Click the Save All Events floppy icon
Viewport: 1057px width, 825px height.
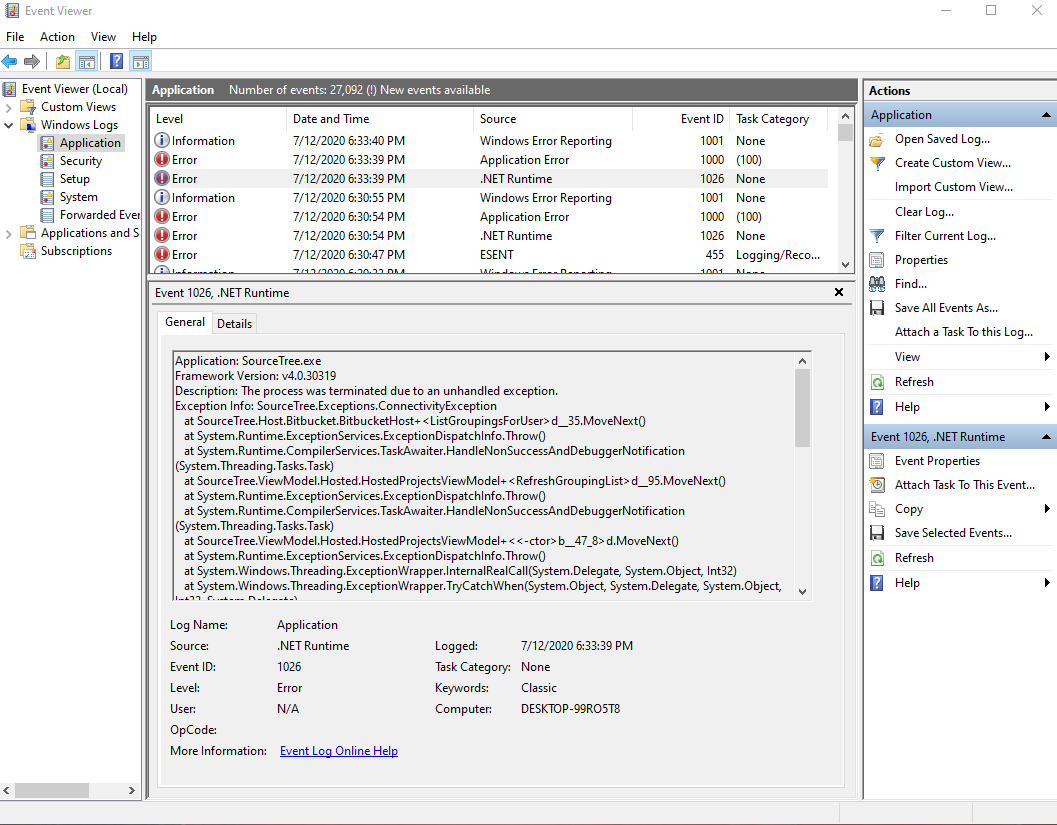tap(876, 308)
